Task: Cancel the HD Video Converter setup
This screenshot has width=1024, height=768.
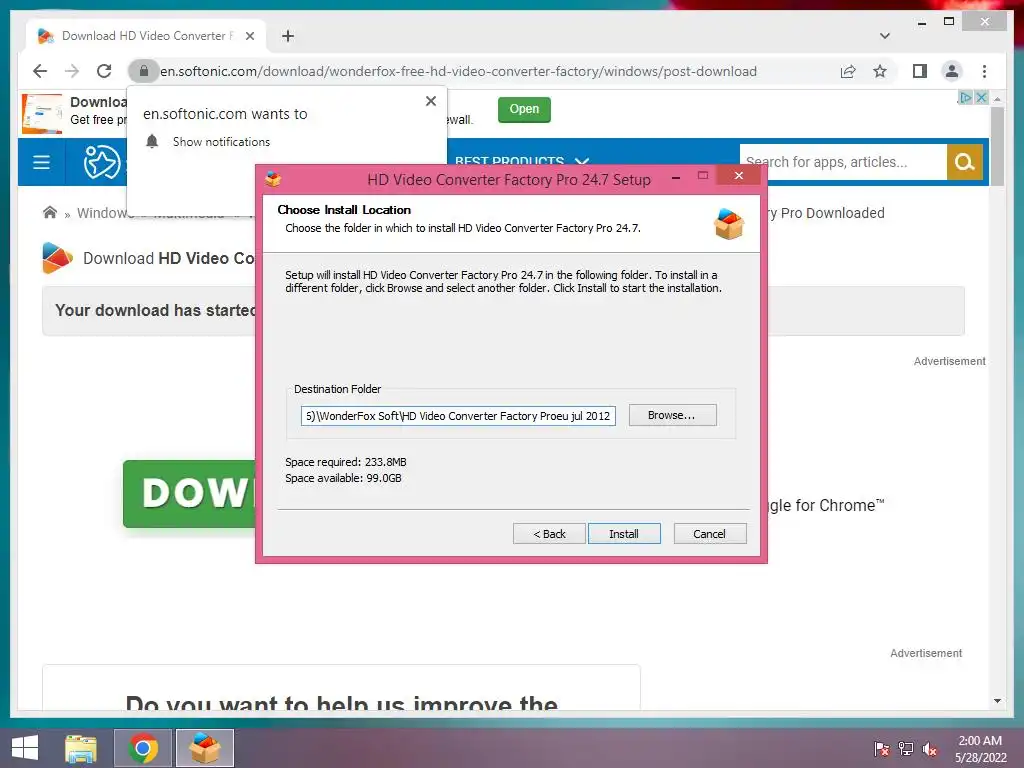Action: [709, 534]
